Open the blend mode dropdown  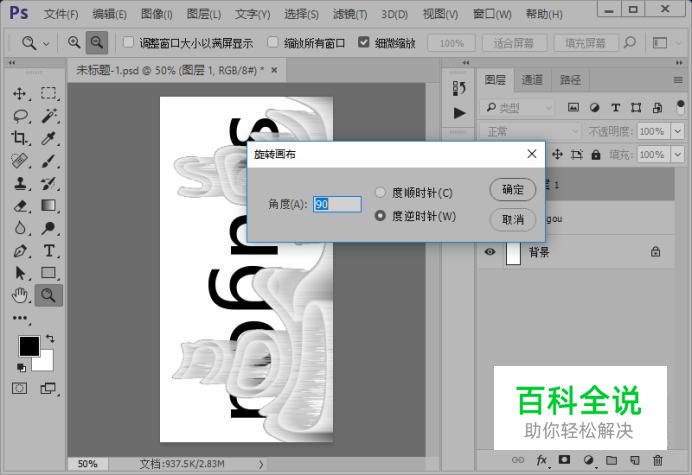coord(531,131)
